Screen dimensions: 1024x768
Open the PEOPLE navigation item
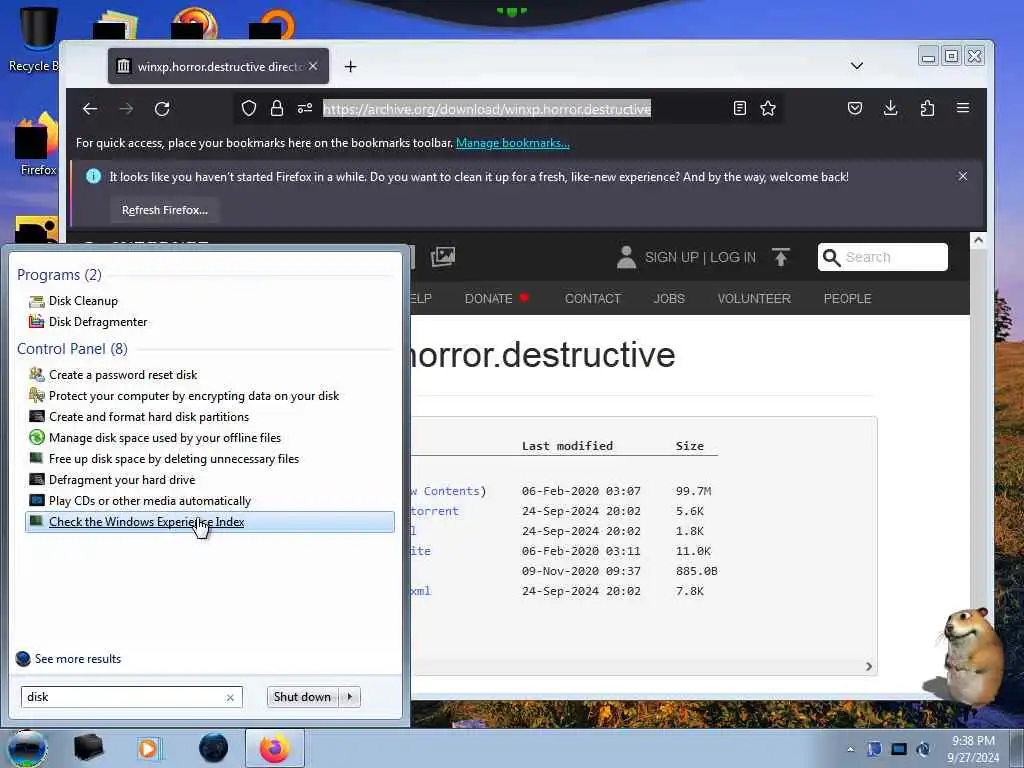[x=847, y=298]
